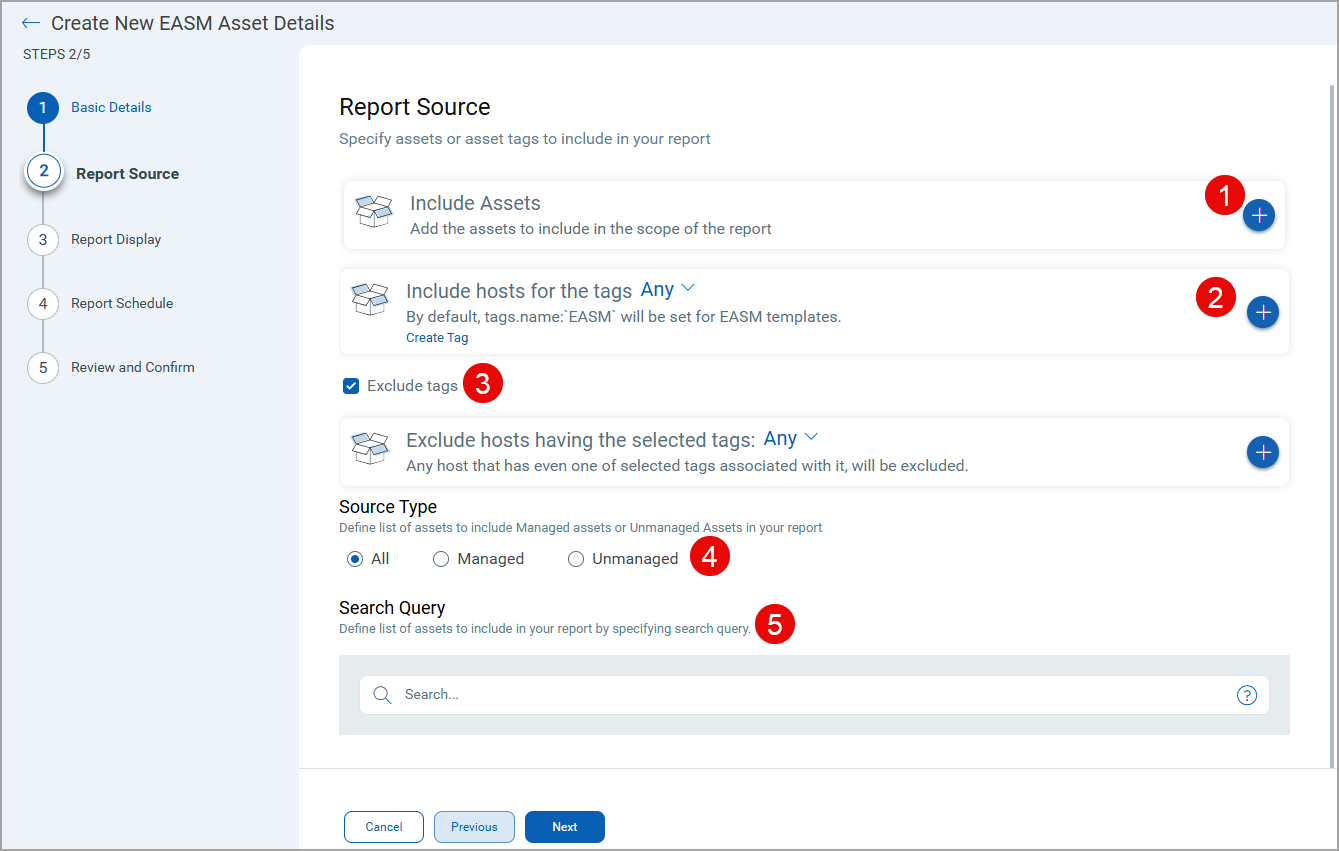Select the Unmanaged source type
This screenshot has height=851, width=1339.
(576, 559)
